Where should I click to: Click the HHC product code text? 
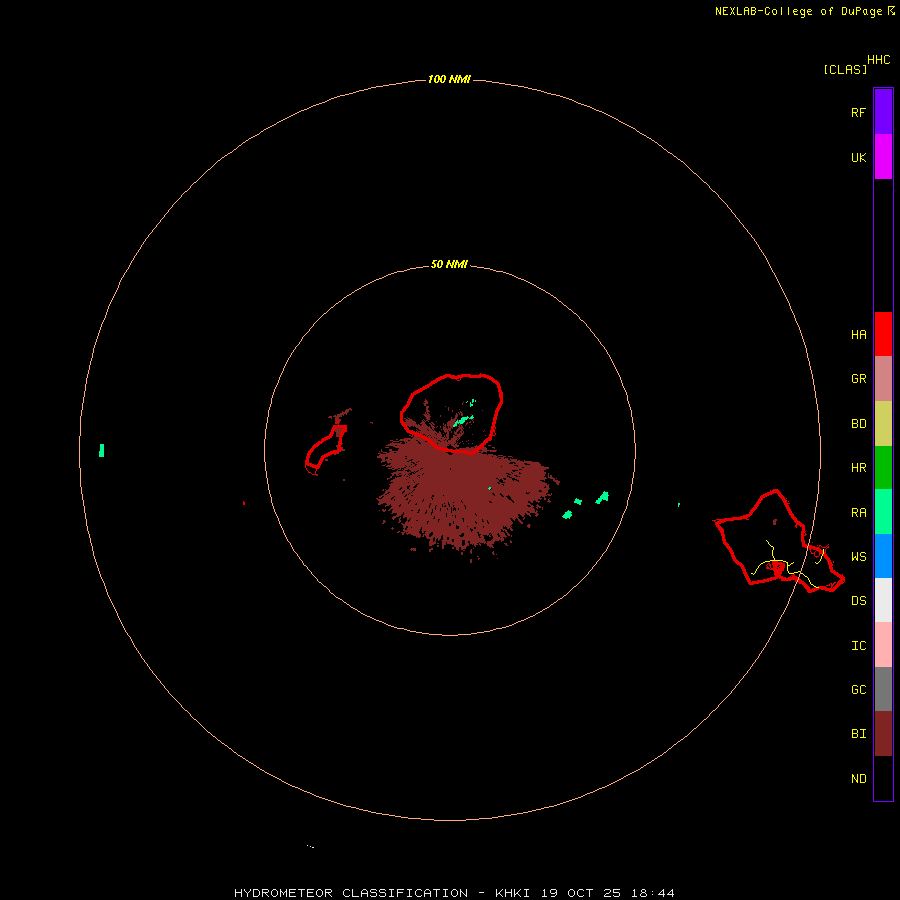click(x=879, y=60)
